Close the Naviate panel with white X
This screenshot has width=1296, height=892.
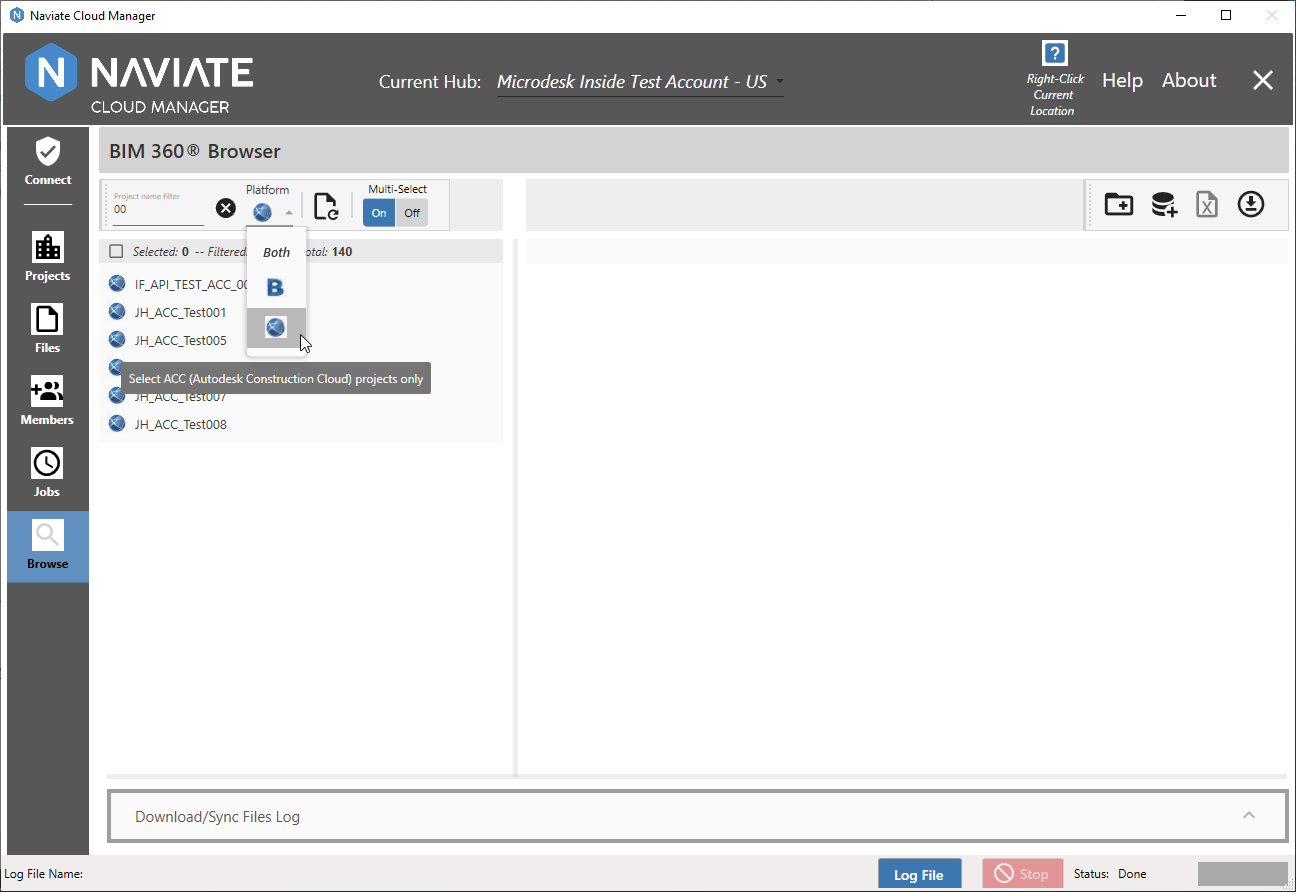pyautogui.click(x=1263, y=81)
